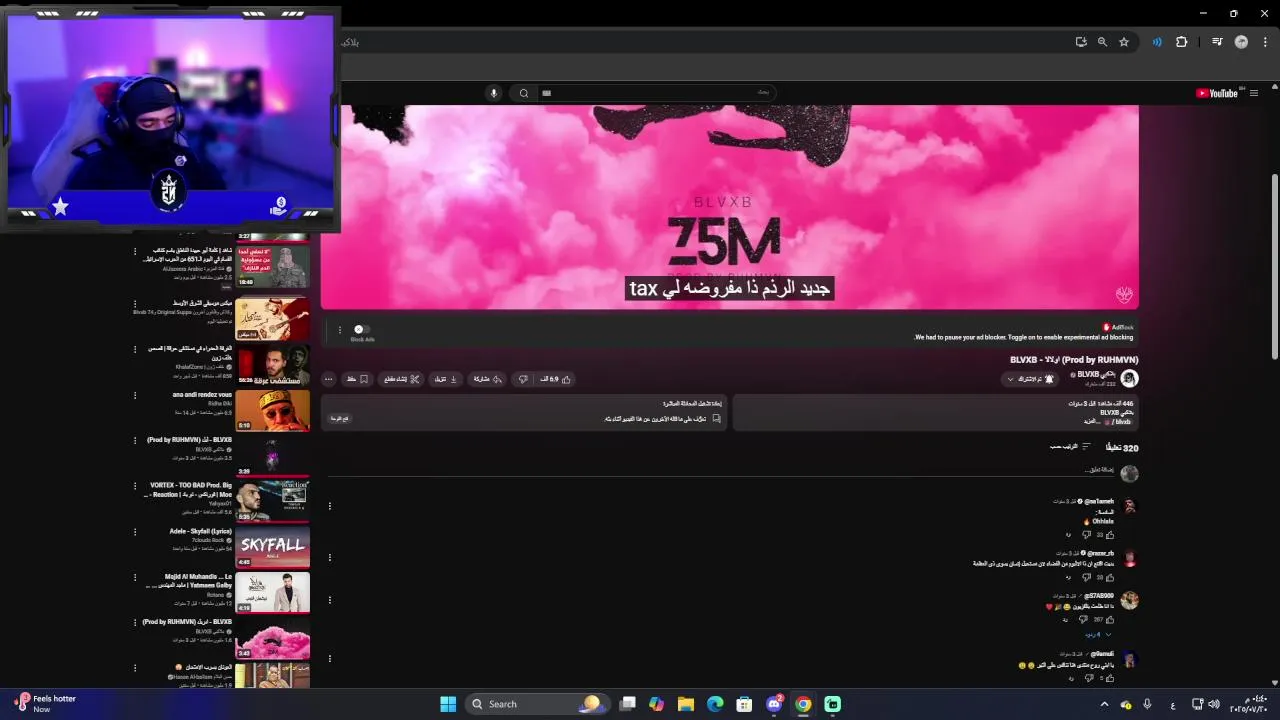This screenshot has width=1280, height=720.
Task: Open the subscribed bell notification dropdown
Action: click(1030, 379)
